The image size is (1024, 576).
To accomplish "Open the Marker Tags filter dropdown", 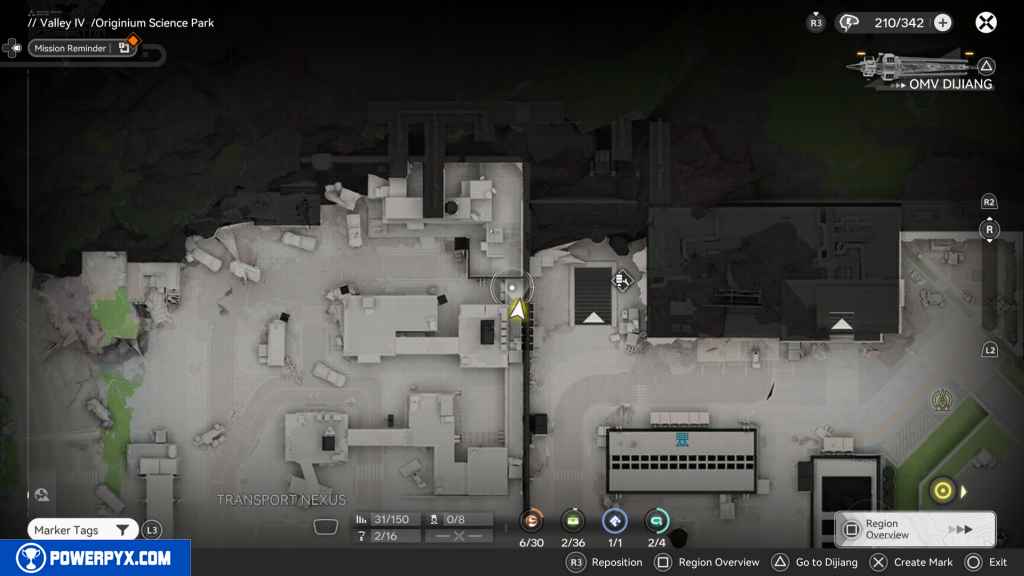I will pos(84,530).
